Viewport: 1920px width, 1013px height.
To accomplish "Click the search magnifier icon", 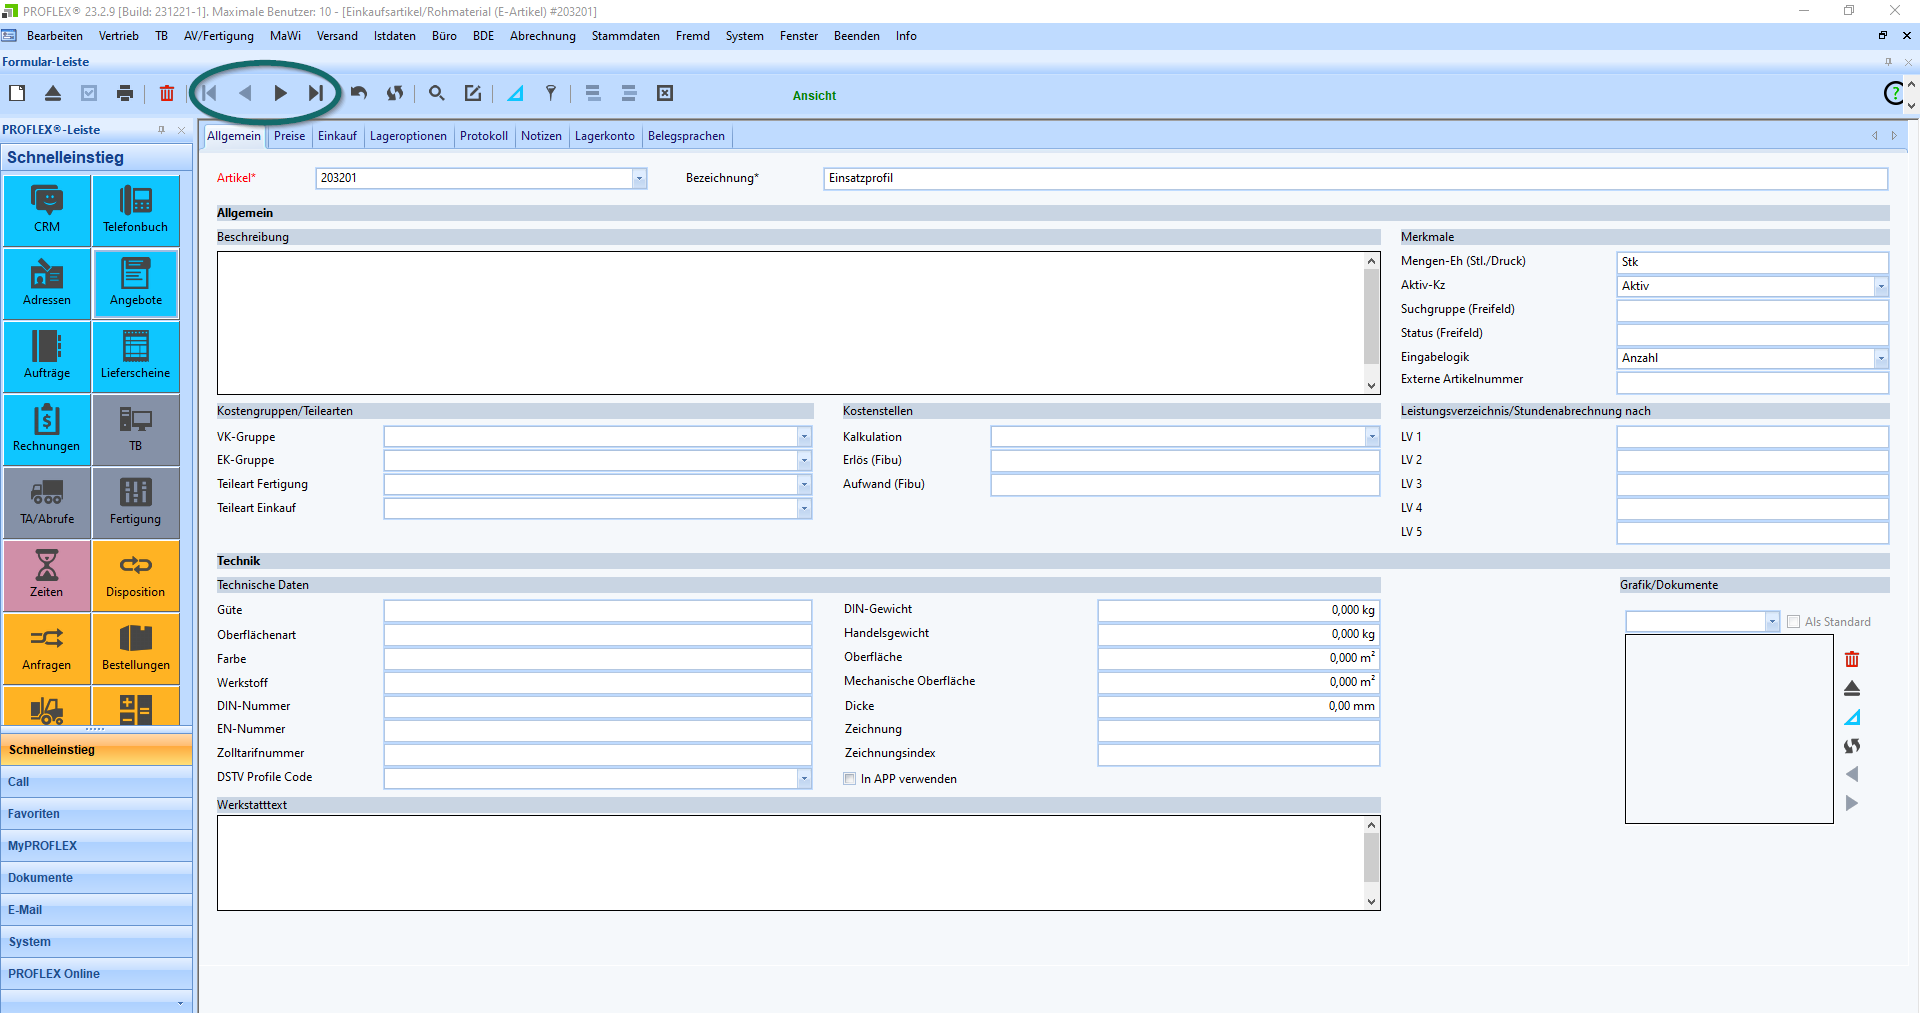I will click(x=436, y=93).
